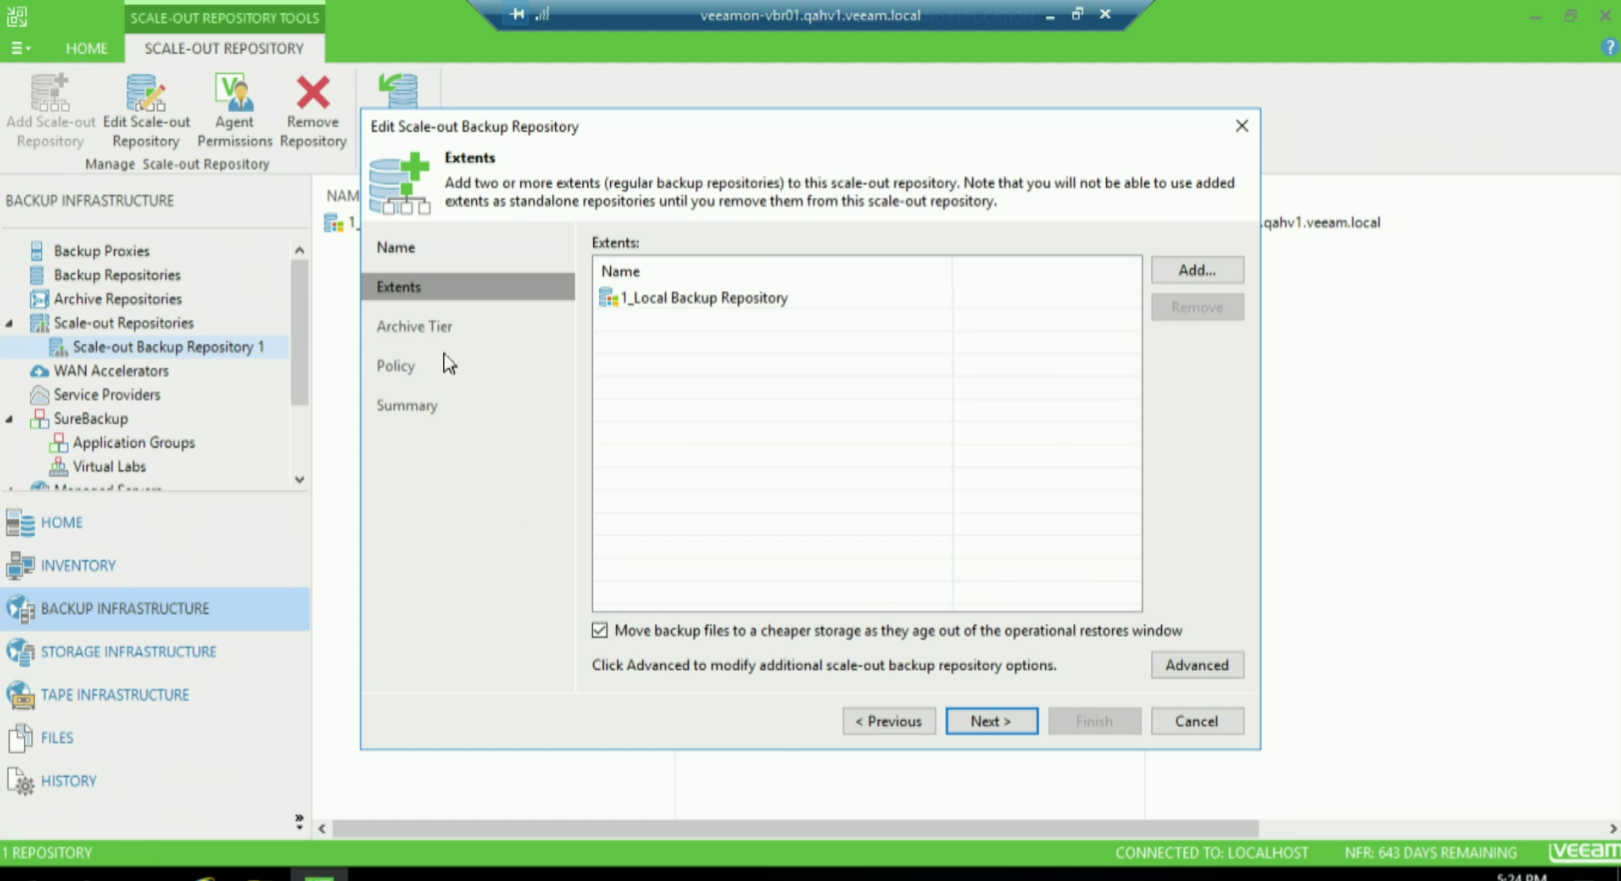Click the Service Providers tree icon
Image resolution: width=1621 pixels, height=881 pixels.
click(x=39, y=395)
